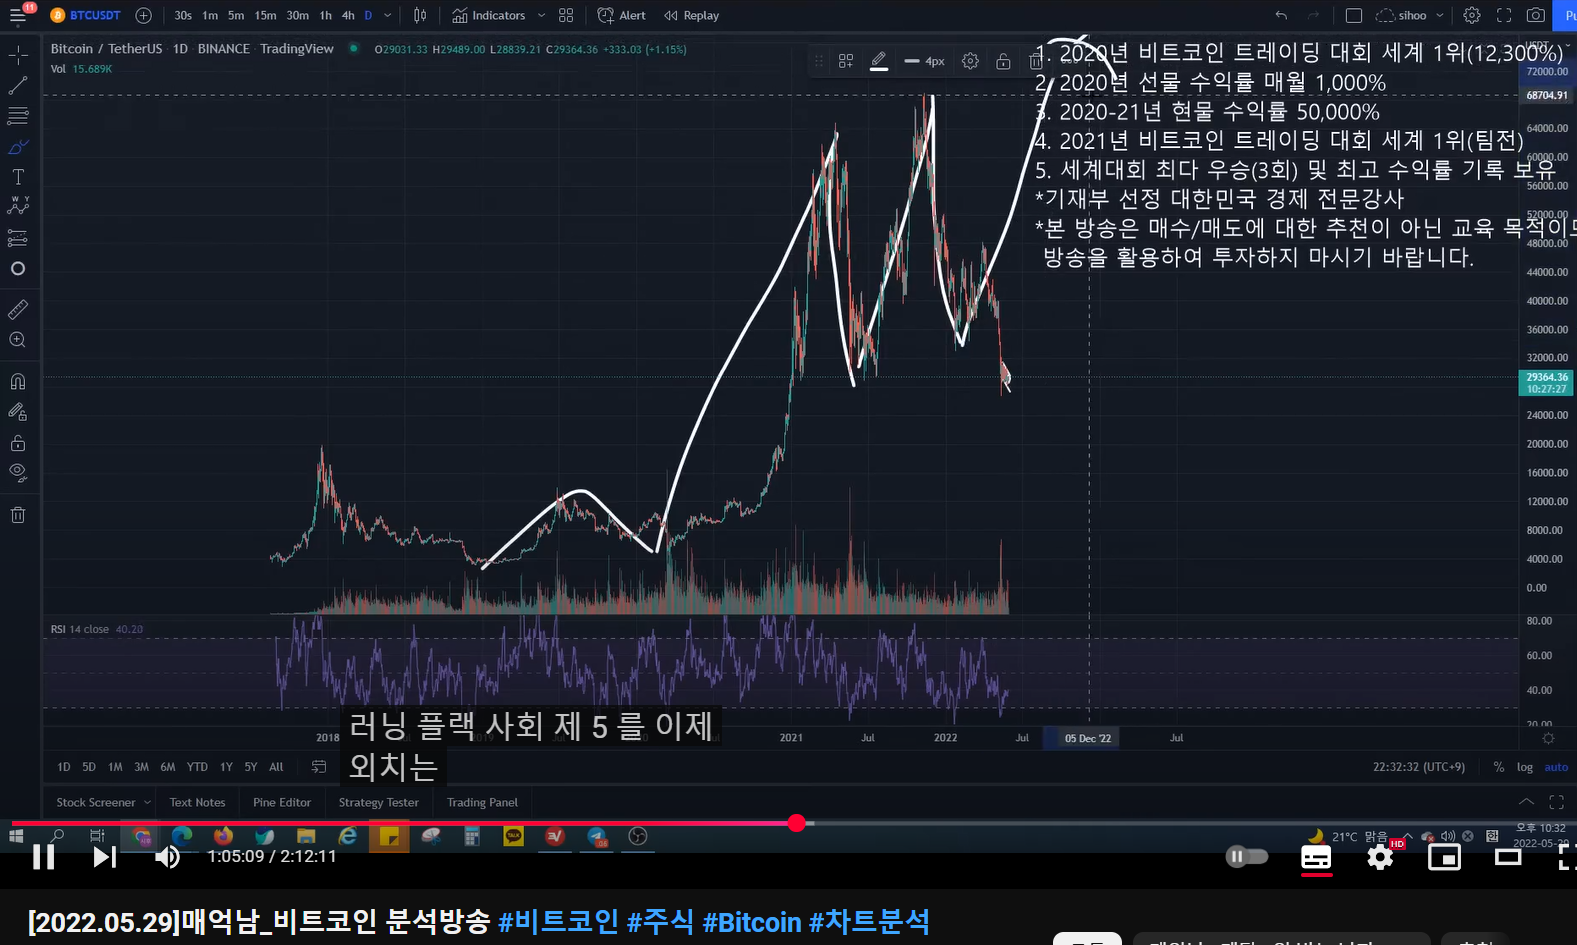Change brush line color pencil swatch

pyautogui.click(x=879, y=61)
